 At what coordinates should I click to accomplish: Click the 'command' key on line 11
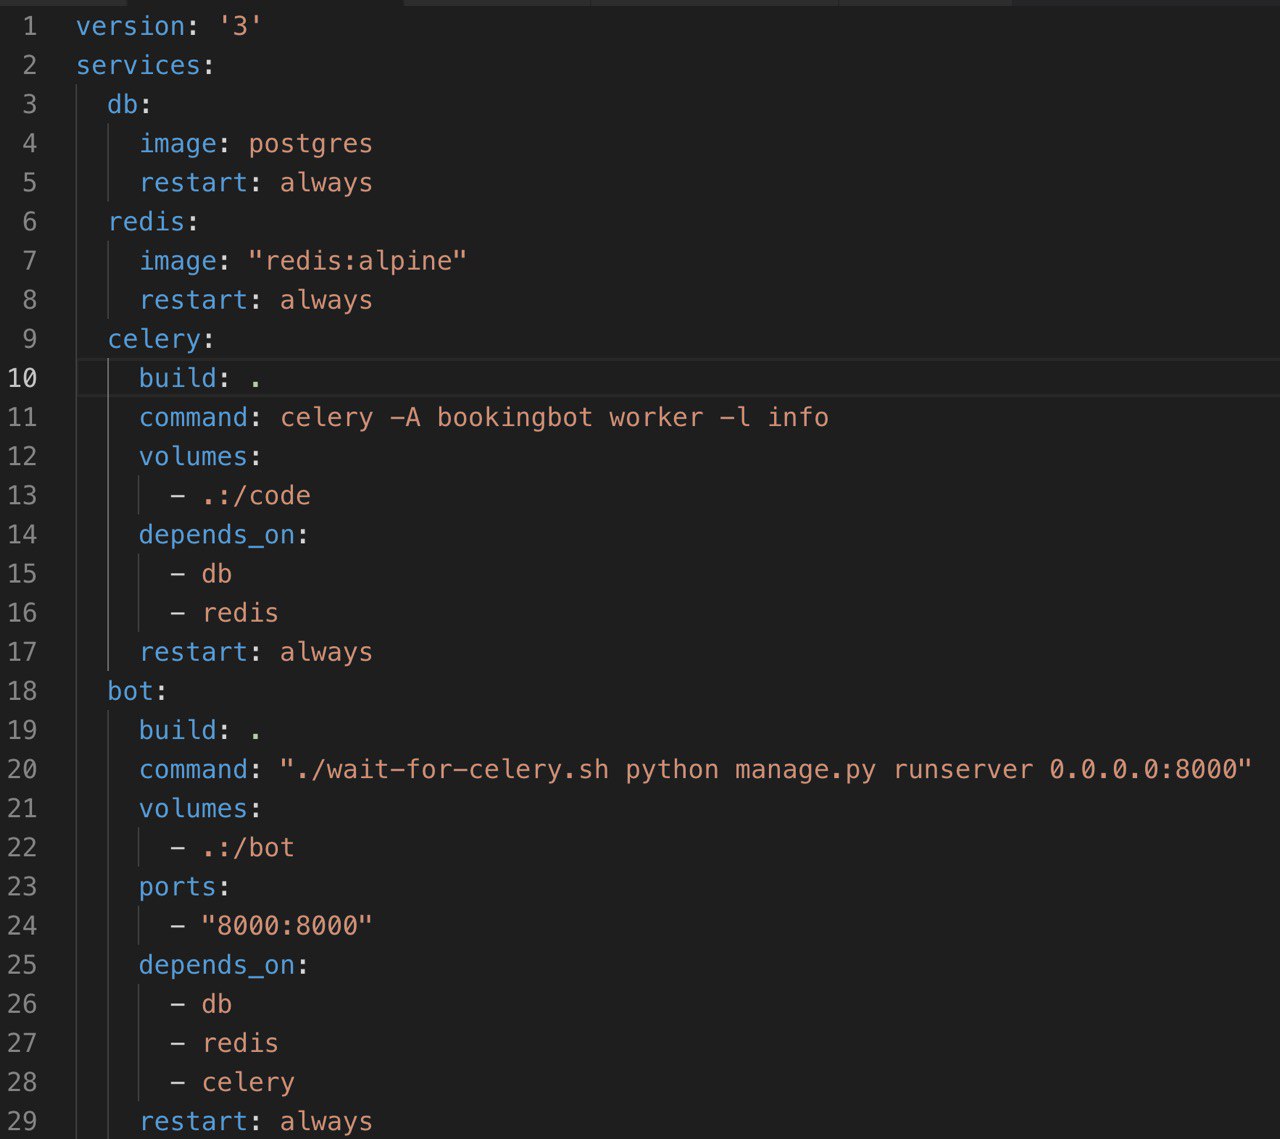click(193, 417)
